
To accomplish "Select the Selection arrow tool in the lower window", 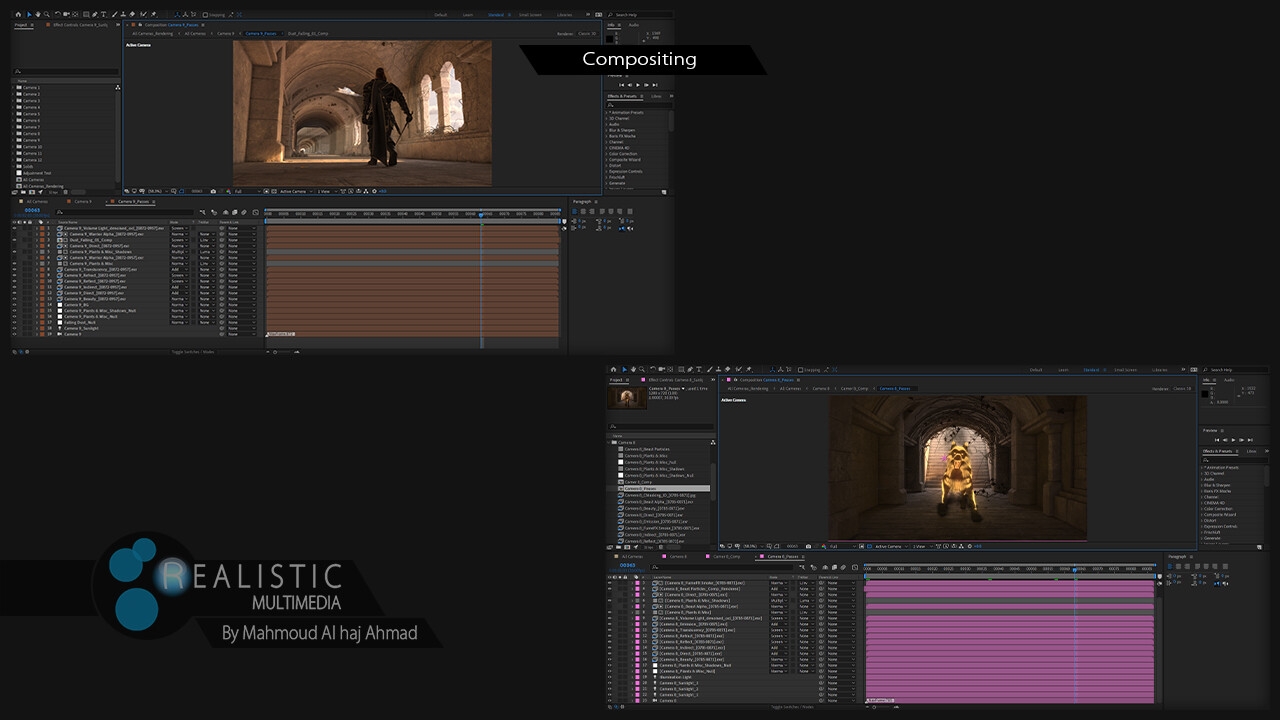I will pyautogui.click(x=624, y=369).
